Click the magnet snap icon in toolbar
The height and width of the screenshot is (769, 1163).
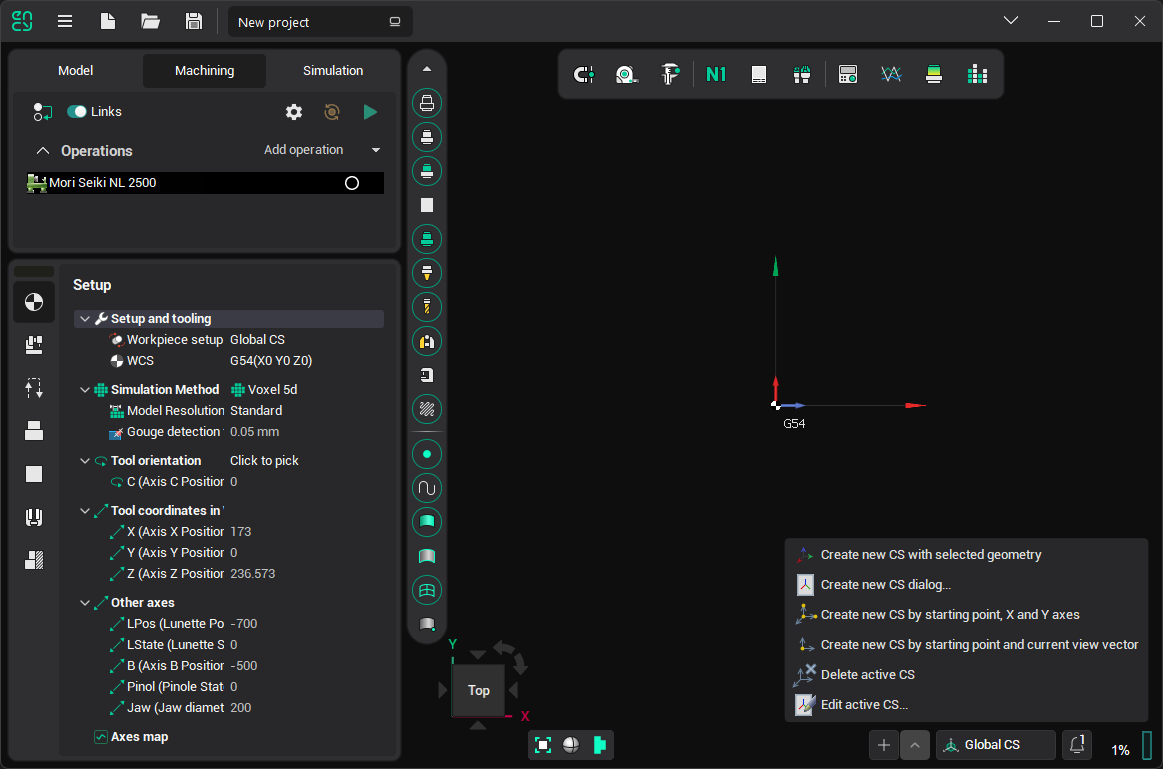(x=583, y=74)
